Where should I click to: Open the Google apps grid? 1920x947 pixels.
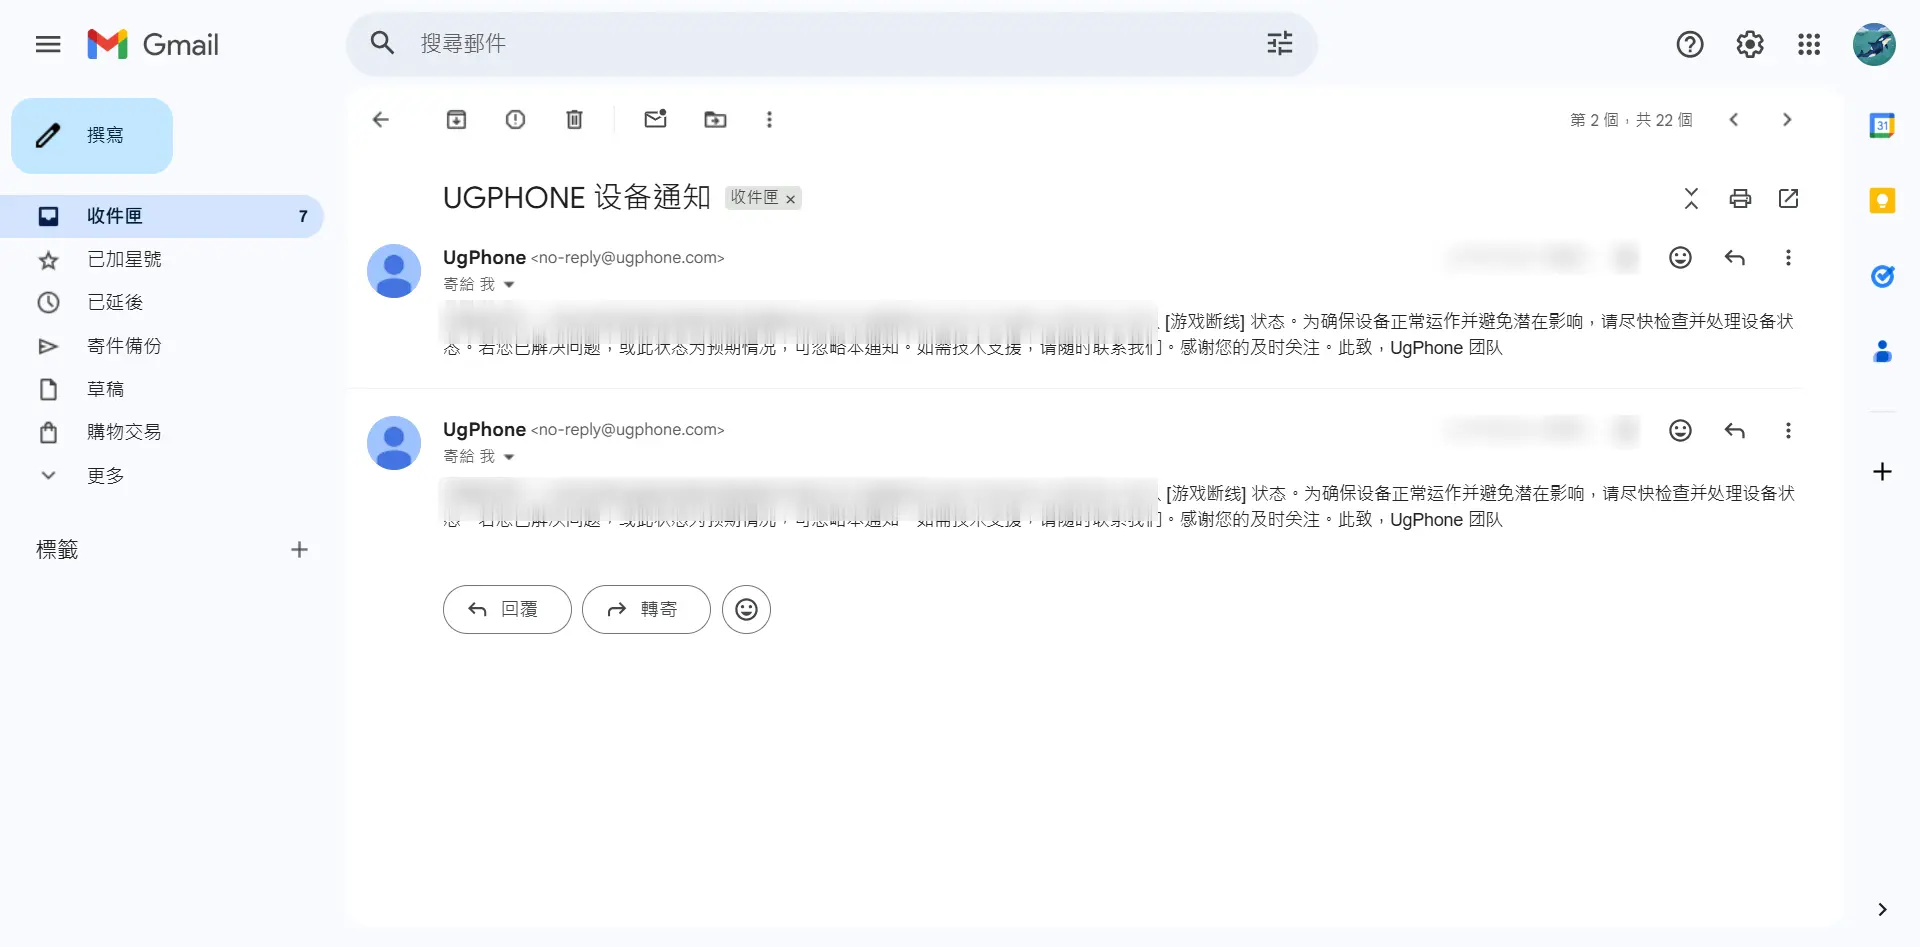1809,44
